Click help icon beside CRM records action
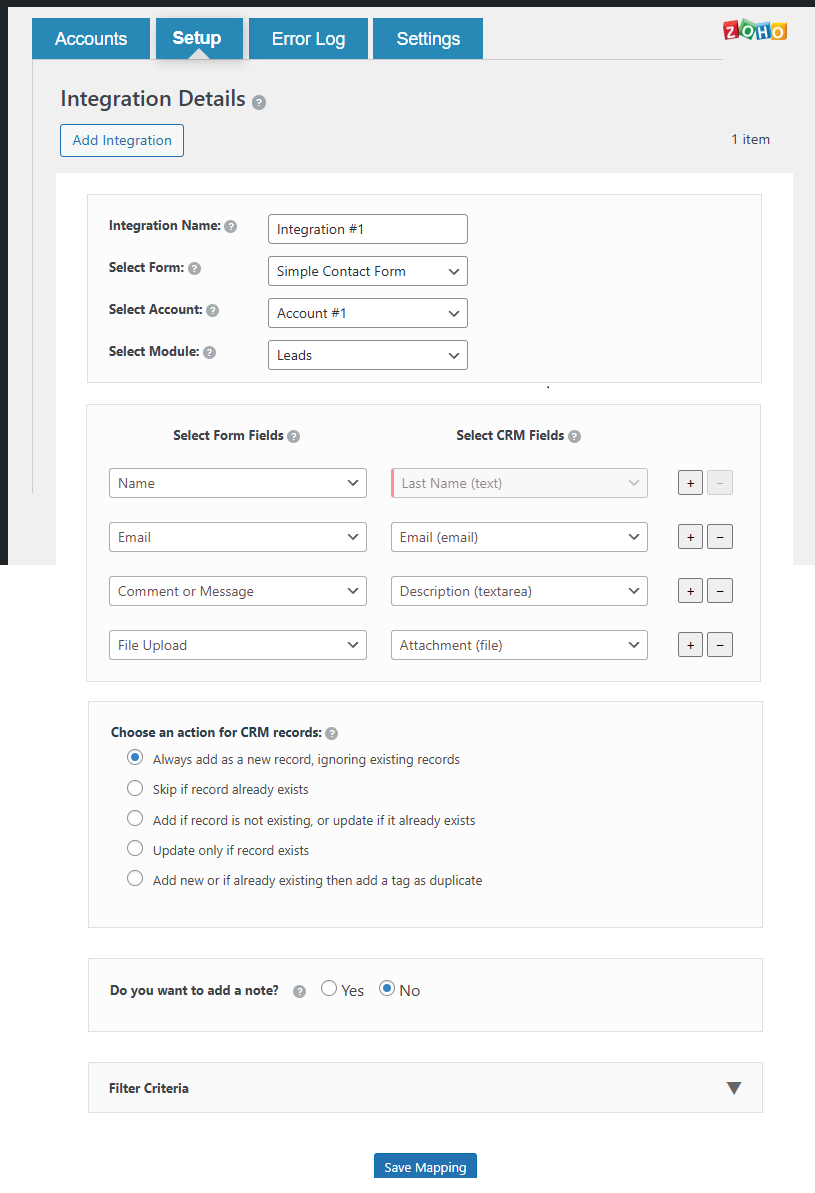 (x=331, y=733)
